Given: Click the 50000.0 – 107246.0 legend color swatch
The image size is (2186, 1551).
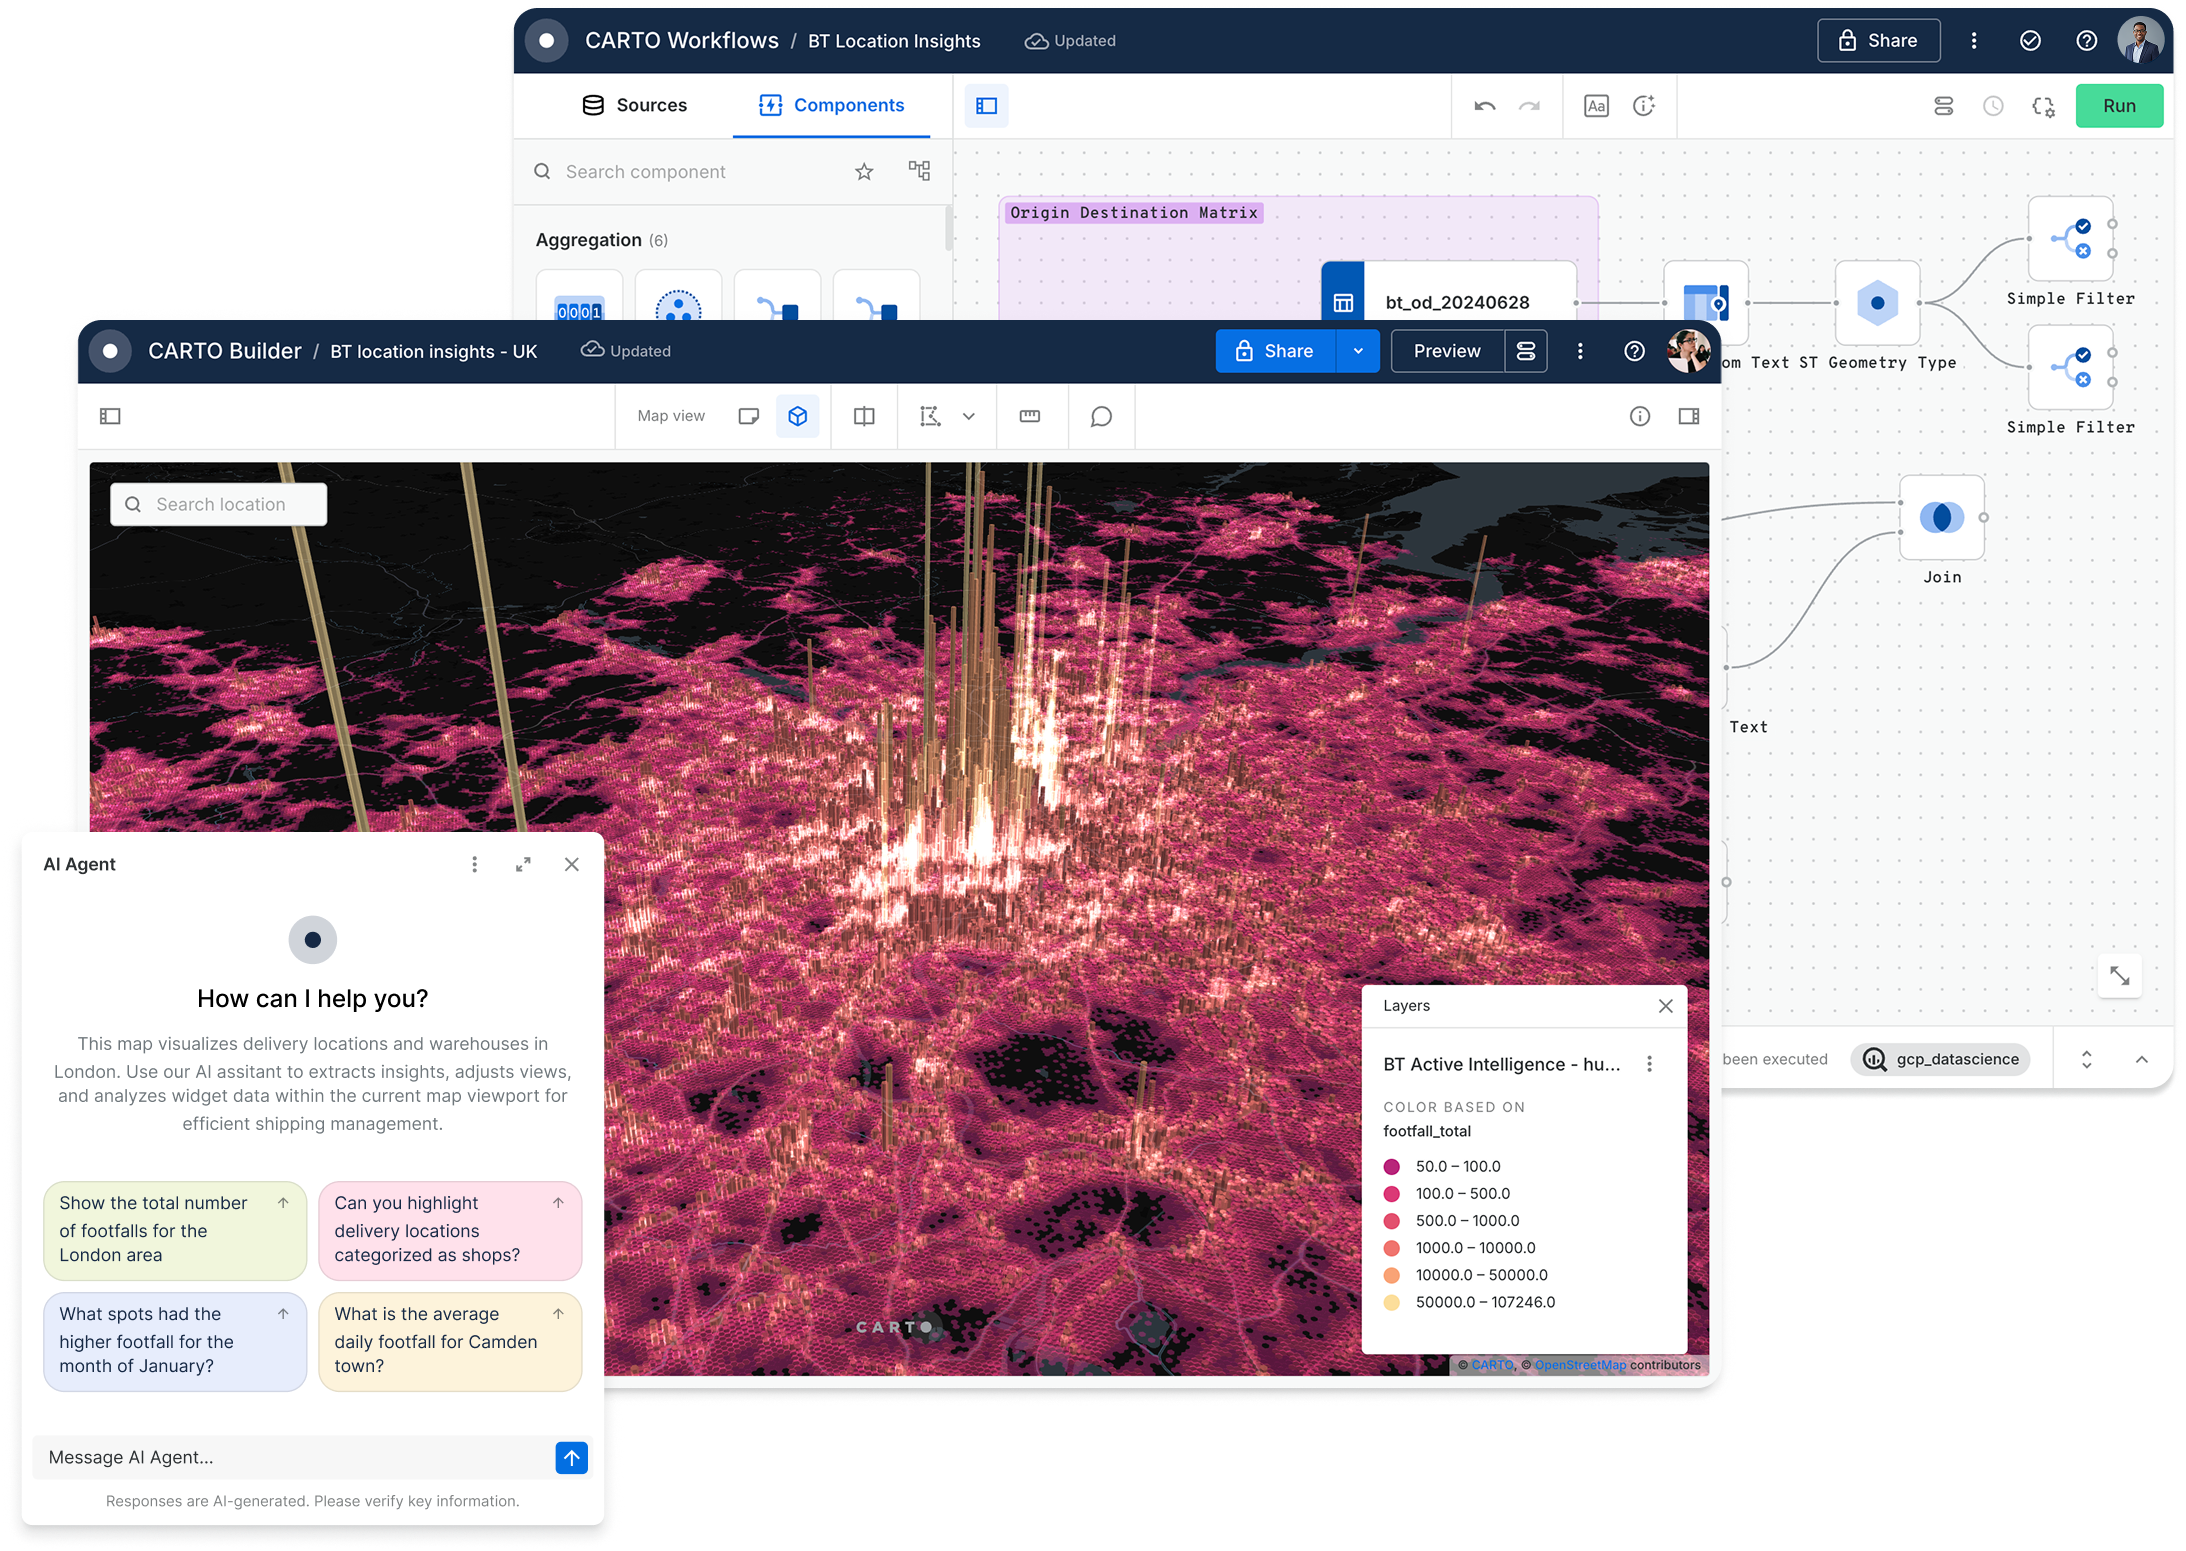Looking at the screenshot, I should click(x=1391, y=1302).
